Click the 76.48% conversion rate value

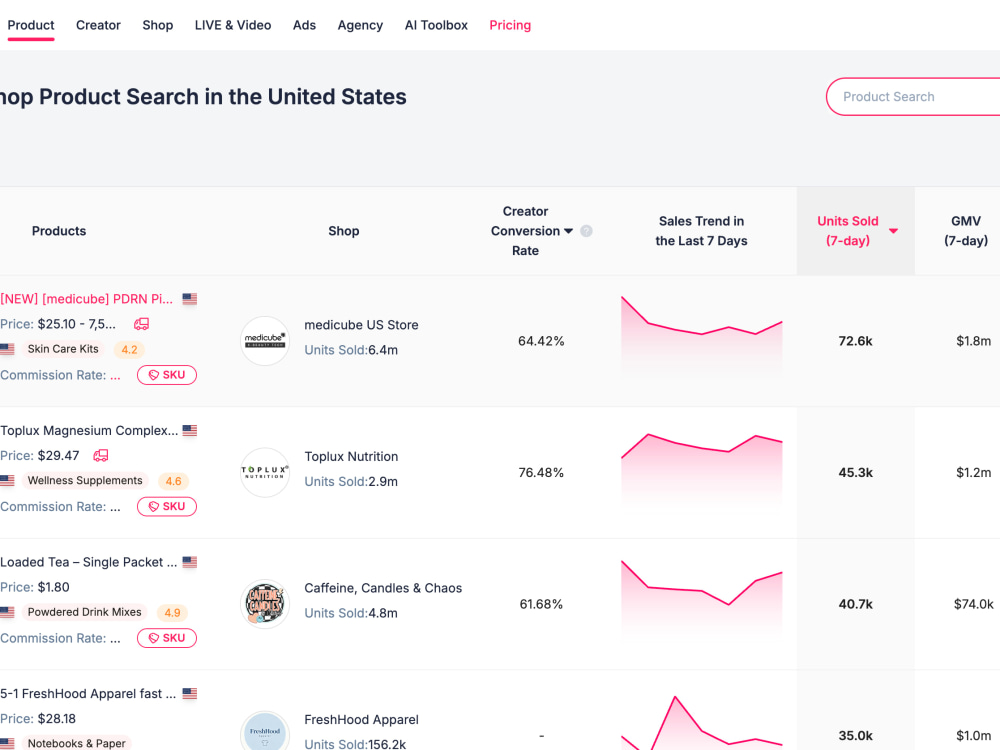541,473
